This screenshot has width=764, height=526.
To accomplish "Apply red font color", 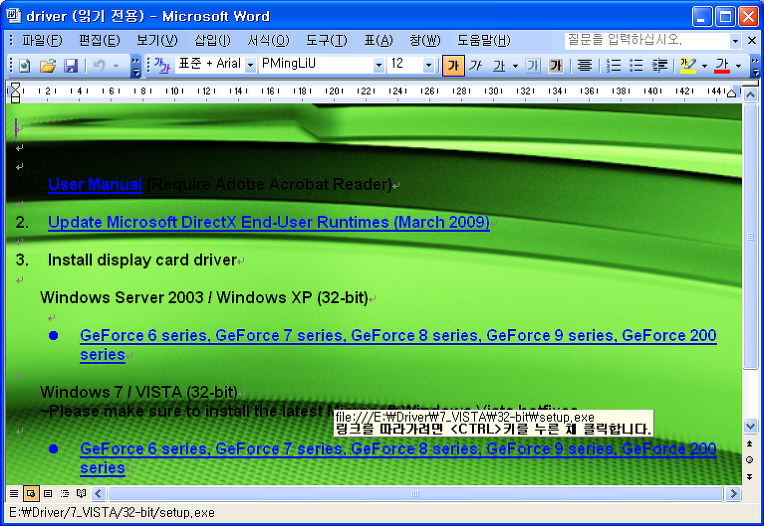I will [x=722, y=65].
